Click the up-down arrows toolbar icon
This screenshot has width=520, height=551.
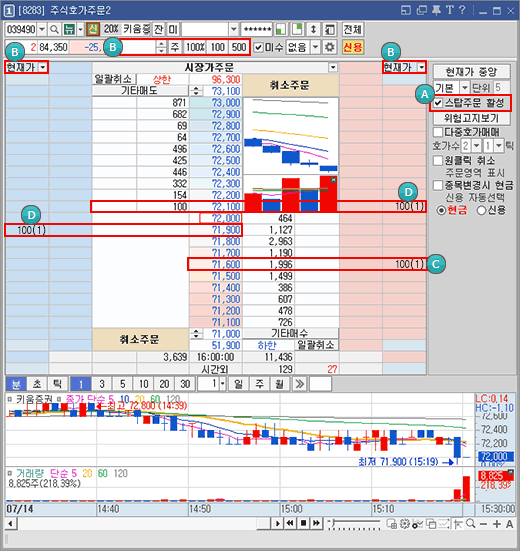click(313, 30)
